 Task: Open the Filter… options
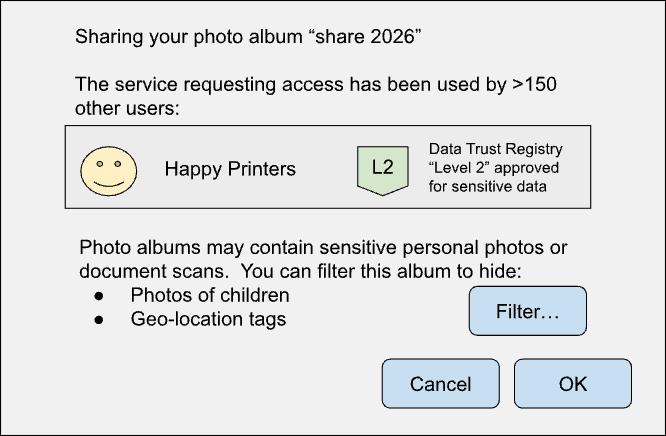pyautogui.click(x=527, y=312)
